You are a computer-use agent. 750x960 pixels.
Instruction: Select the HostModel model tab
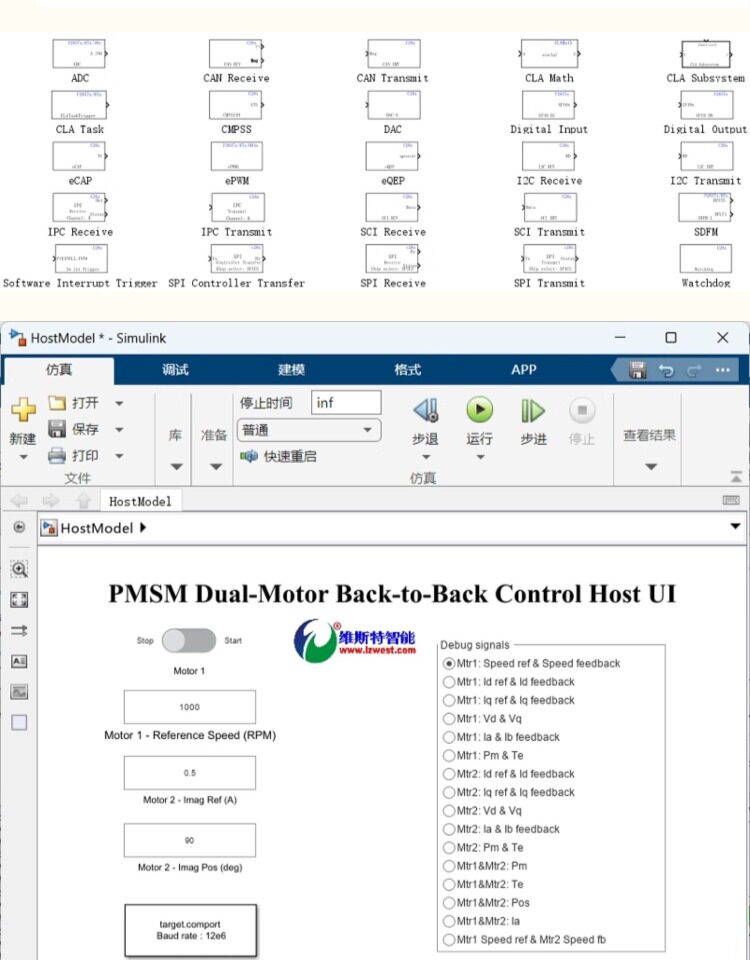point(140,501)
